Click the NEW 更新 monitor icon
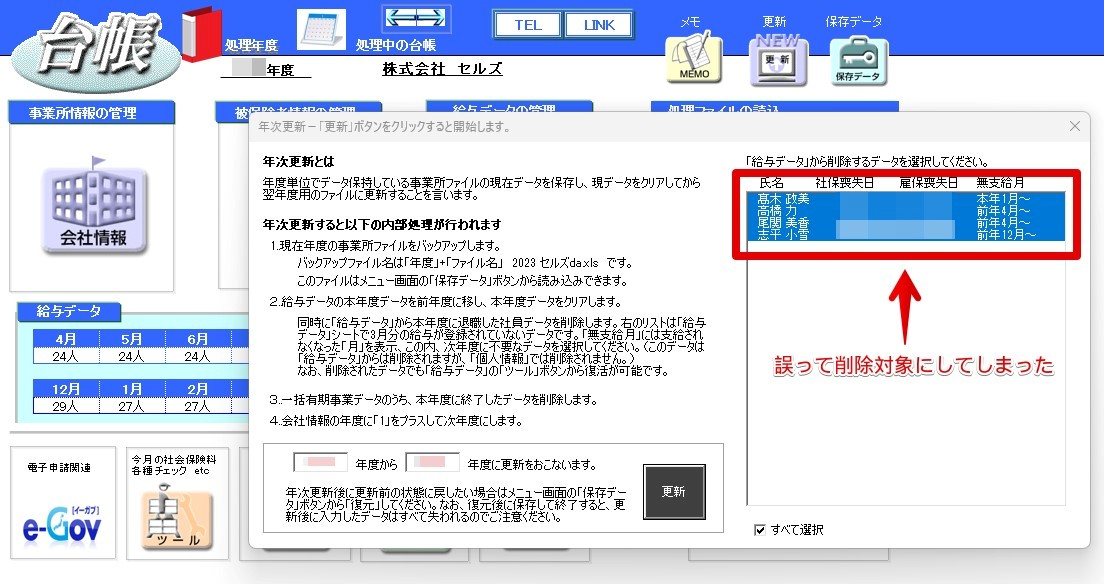Image resolution: width=1104 pixels, height=584 pixels. point(778,60)
